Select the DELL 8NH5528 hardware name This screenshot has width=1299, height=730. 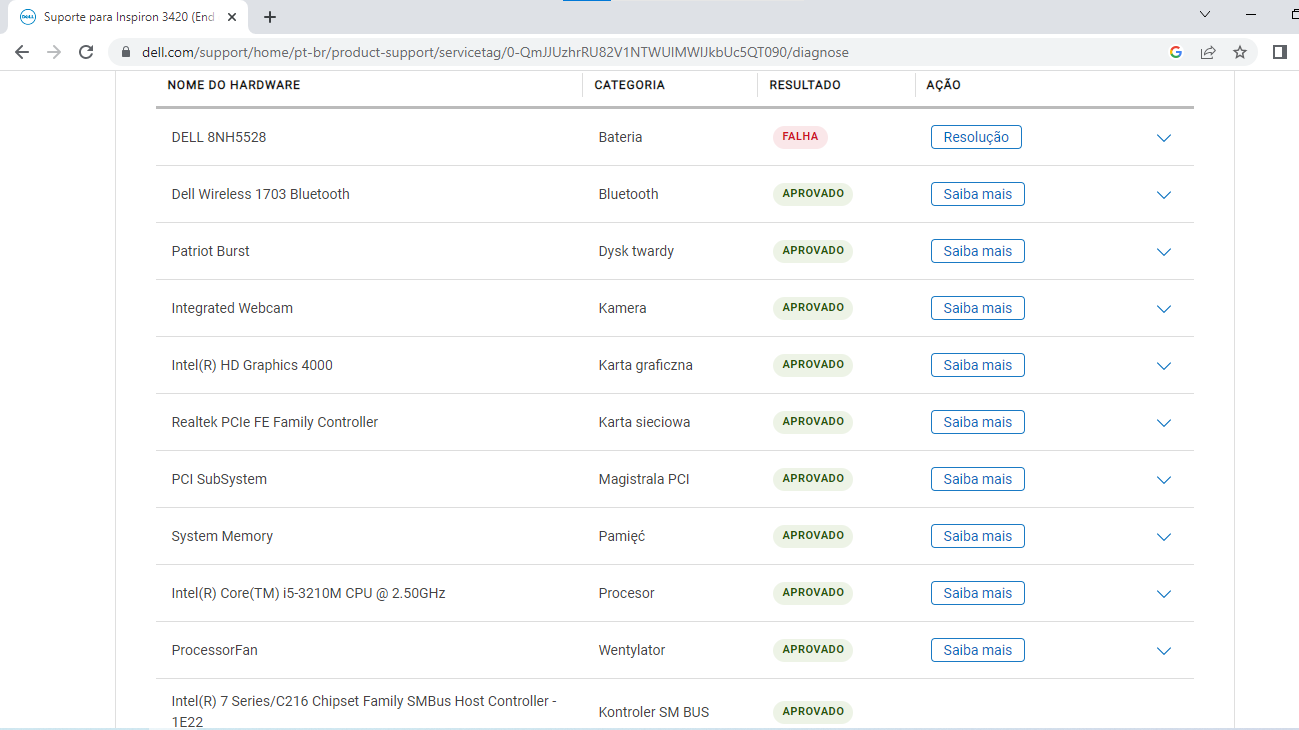point(219,137)
